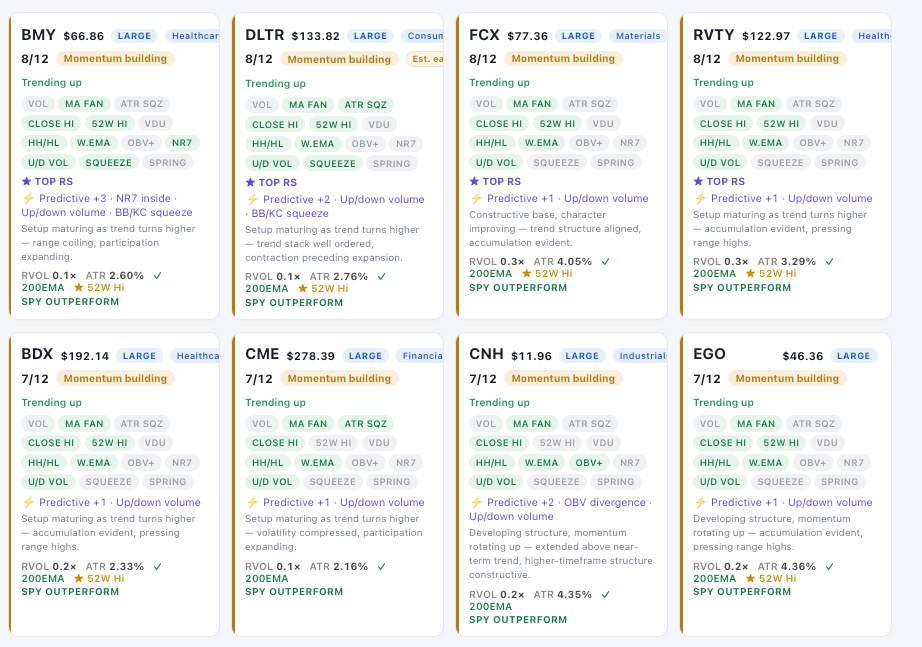Click the lightning Predictive icon on RVTY card
Viewport: 922px width, 647px height.
point(700,198)
